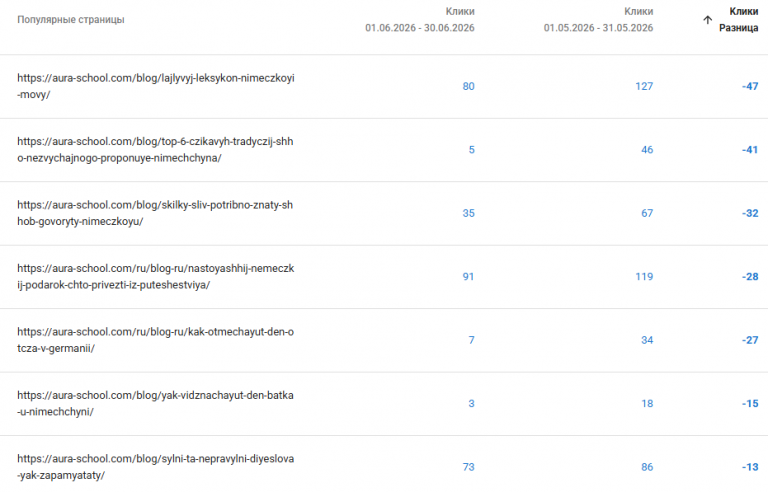Screen dimensions: 768x492
Task: Click the difference value -47
Action: [750, 86]
